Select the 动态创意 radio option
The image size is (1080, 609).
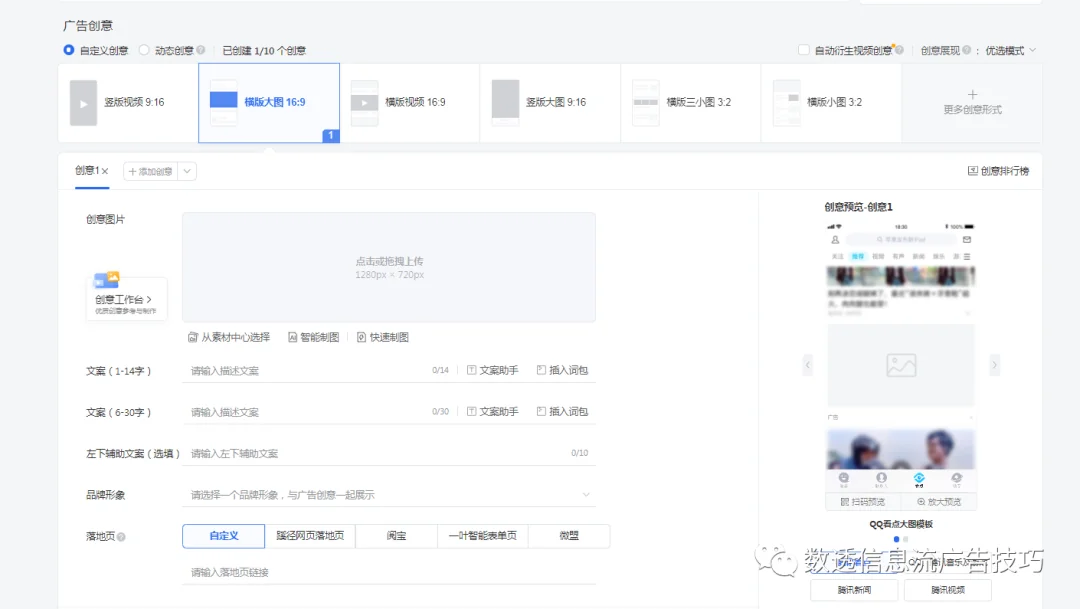(144, 50)
